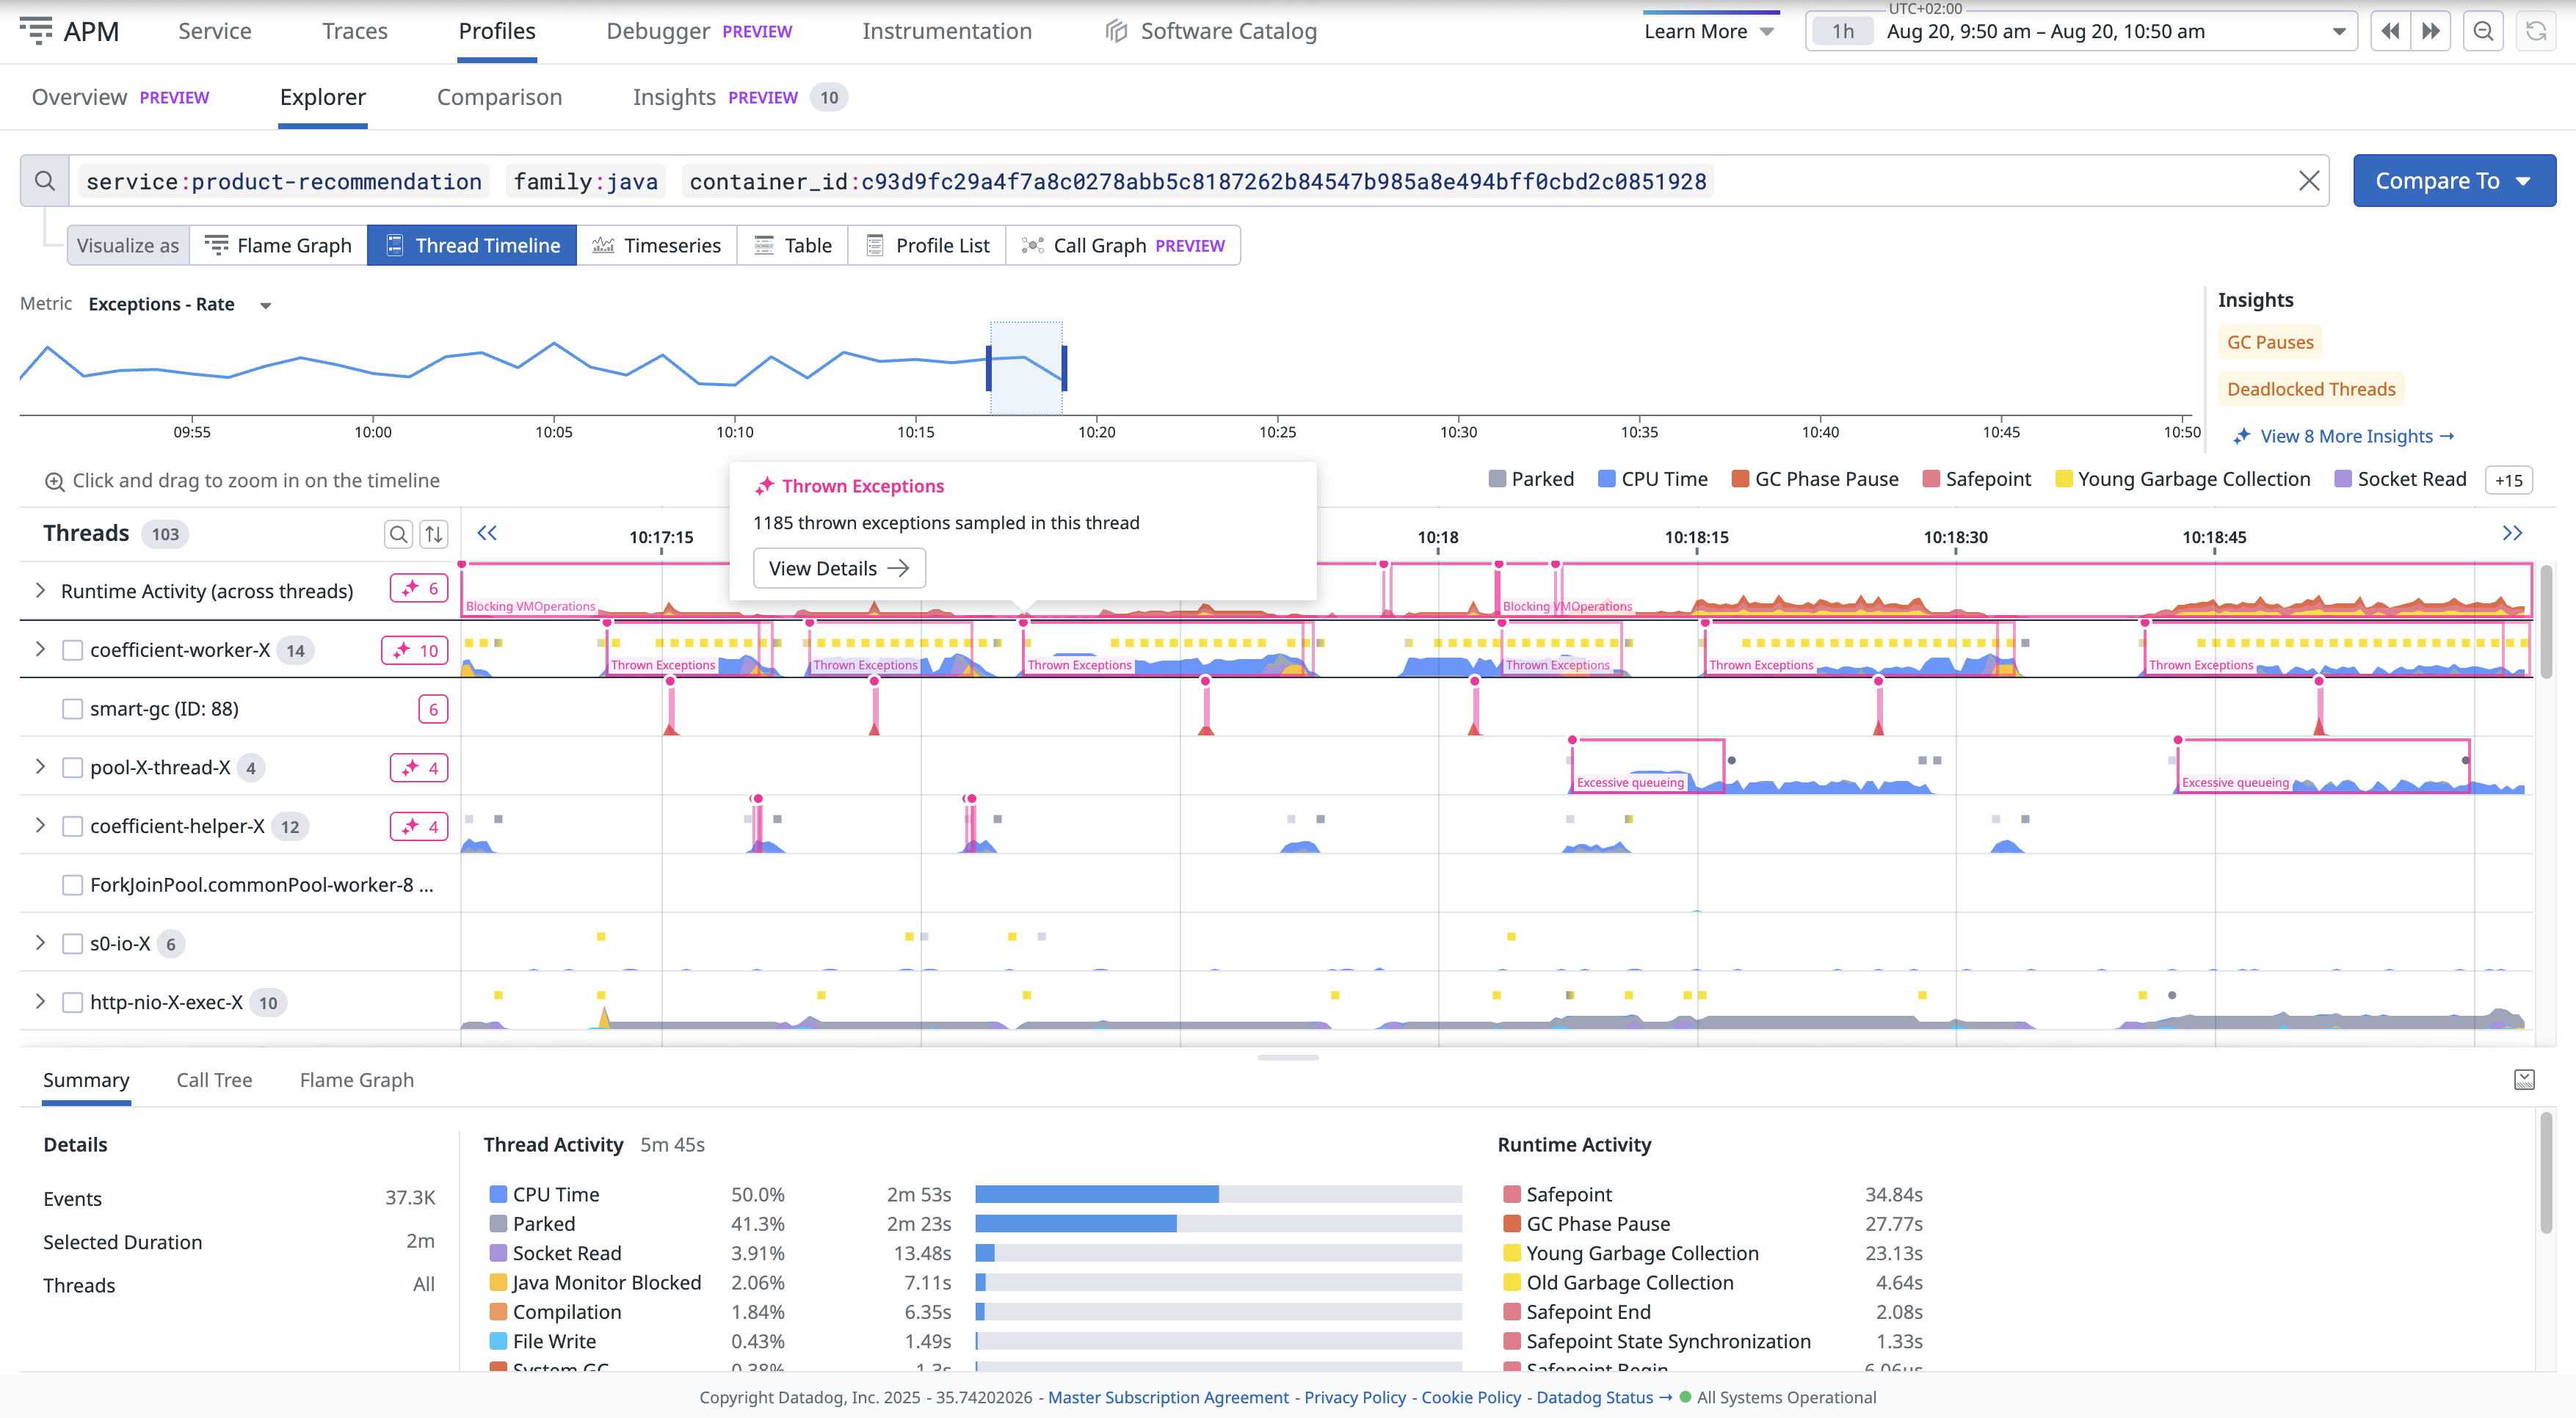Check the pool-X-thread-X checkbox
The image size is (2576, 1418).
(x=72, y=768)
